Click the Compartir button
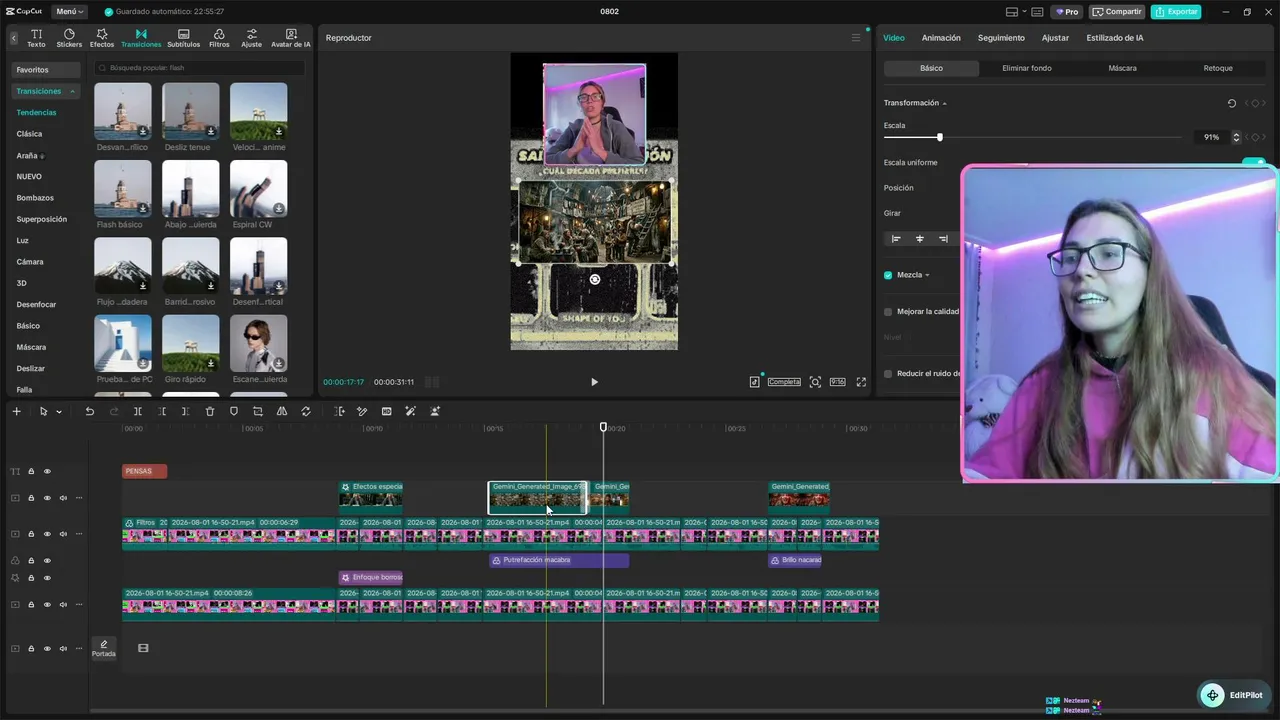The image size is (1280, 720). coord(1117,12)
